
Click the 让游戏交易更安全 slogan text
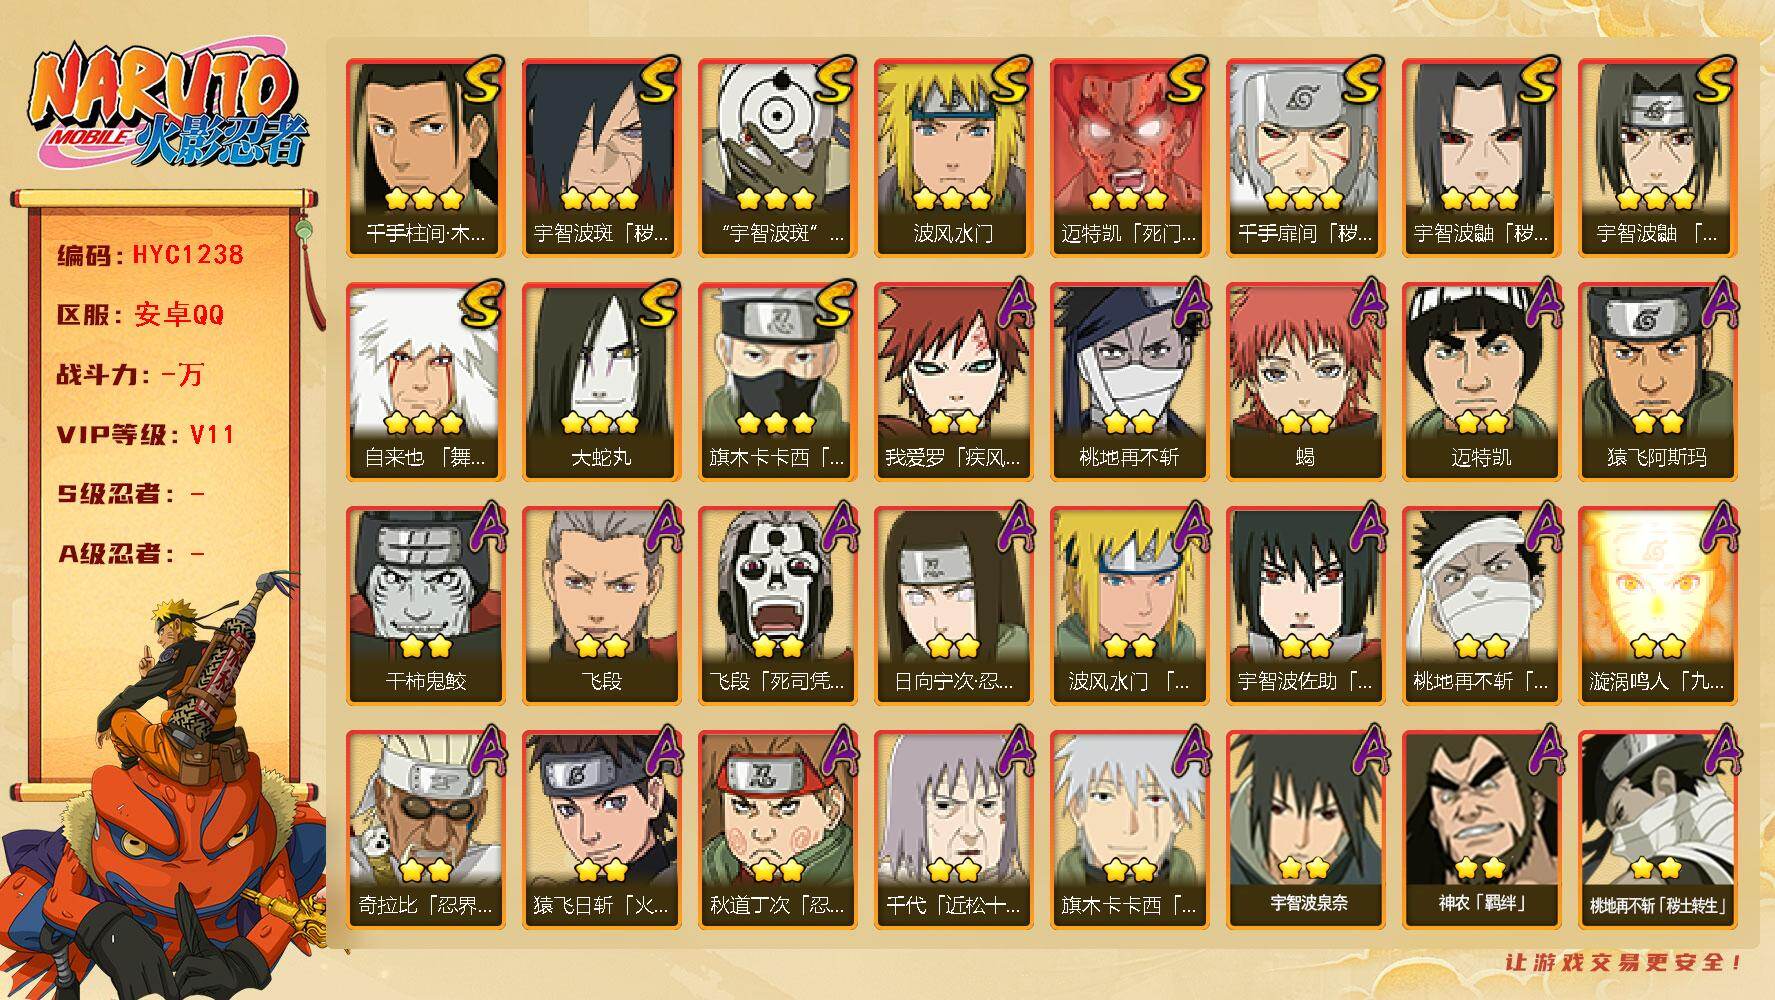1625,962
